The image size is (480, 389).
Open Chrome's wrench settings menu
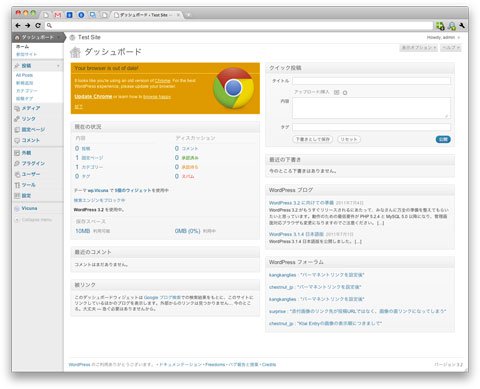(462, 25)
